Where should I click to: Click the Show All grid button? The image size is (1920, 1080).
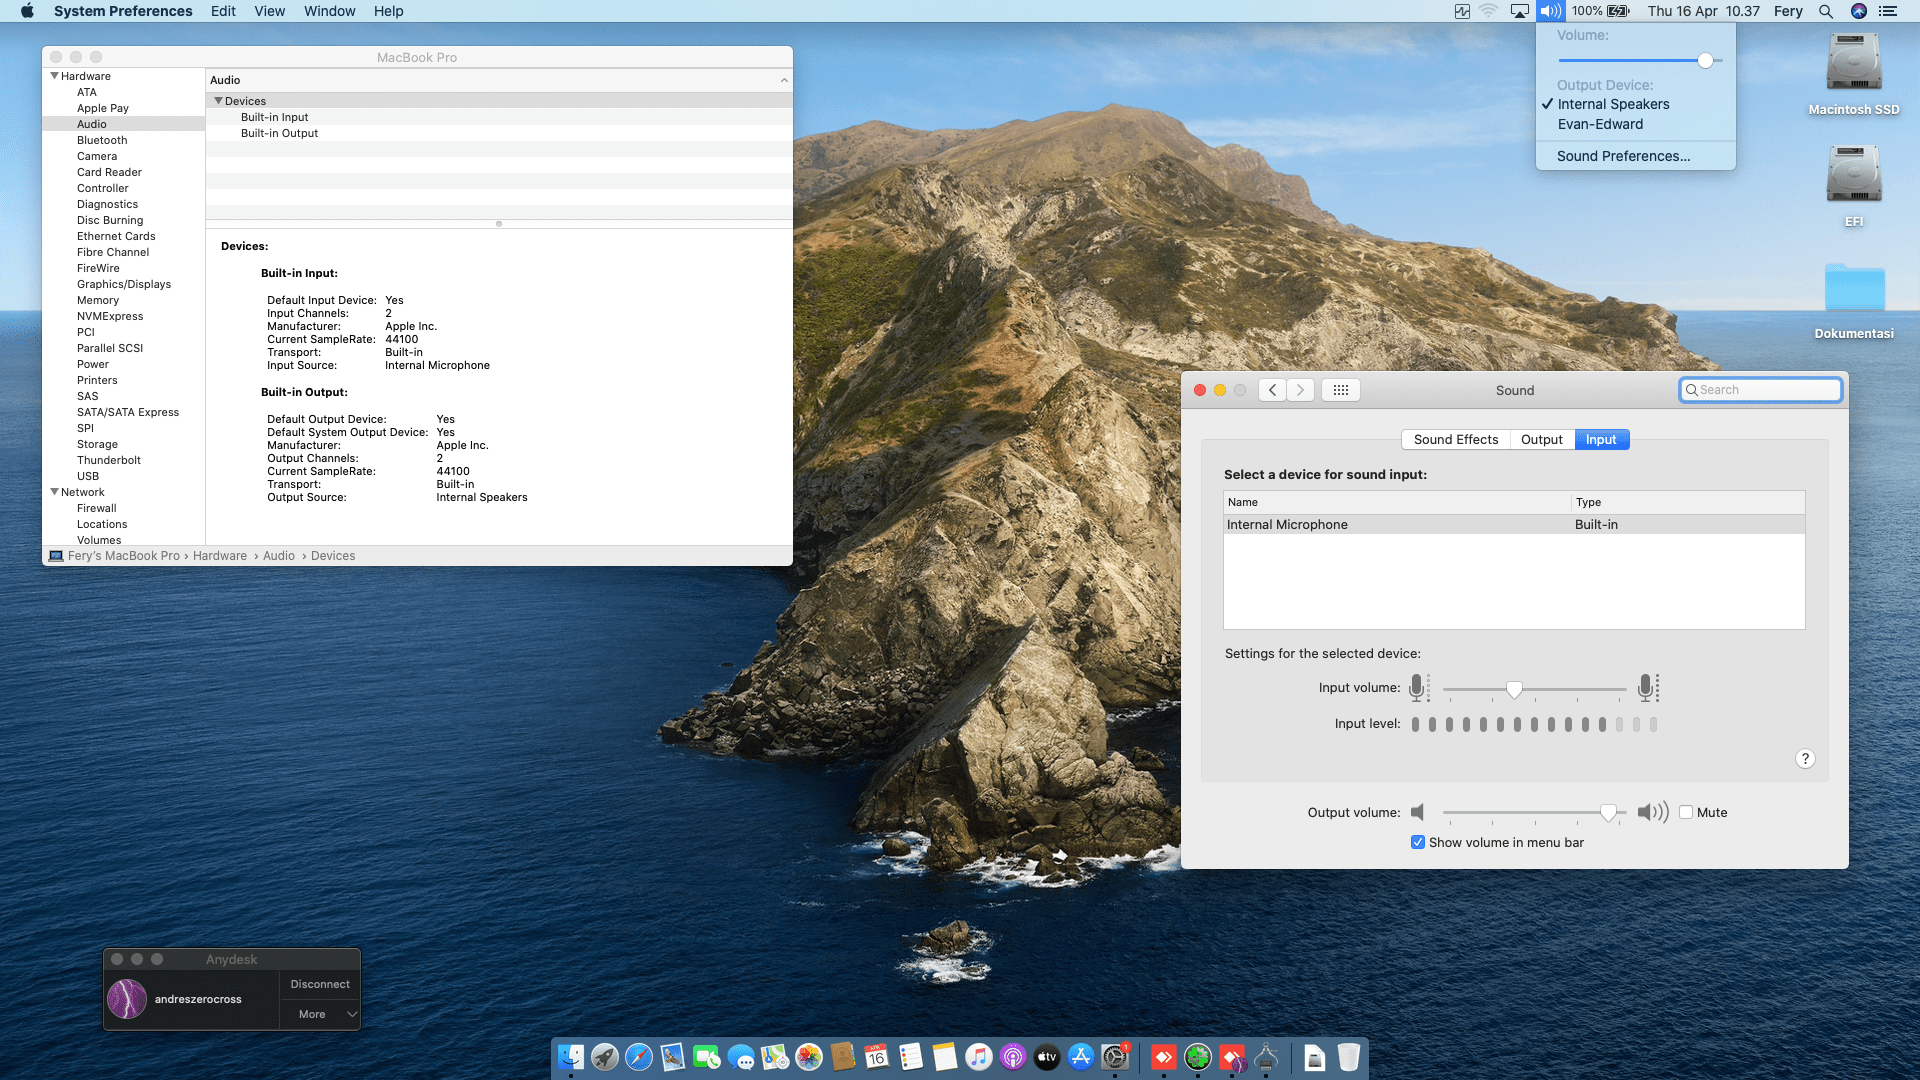coord(1340,390)
